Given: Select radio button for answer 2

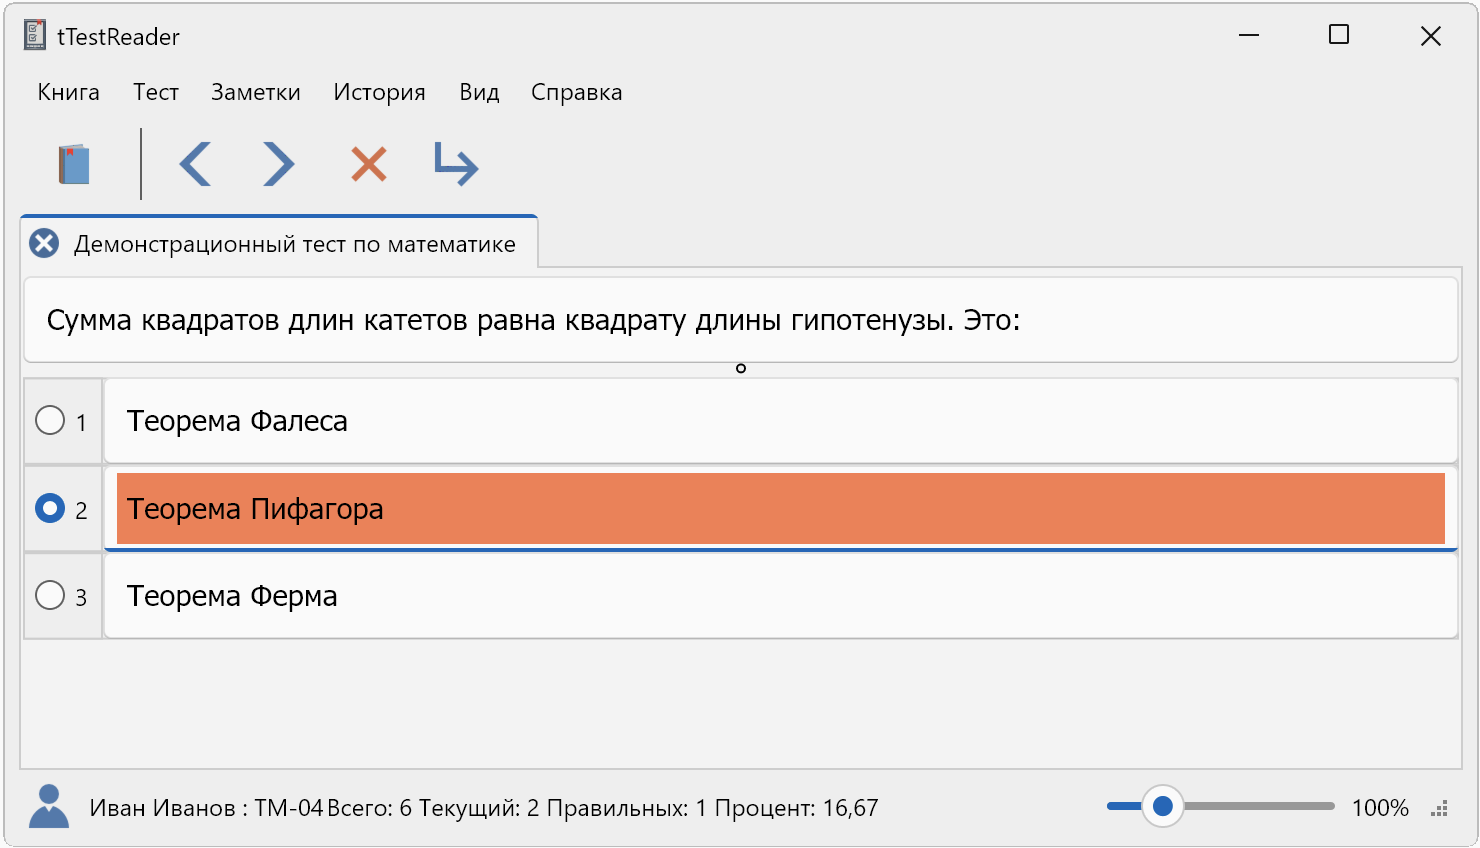Looking at the screenshot, I should [50, 508].
